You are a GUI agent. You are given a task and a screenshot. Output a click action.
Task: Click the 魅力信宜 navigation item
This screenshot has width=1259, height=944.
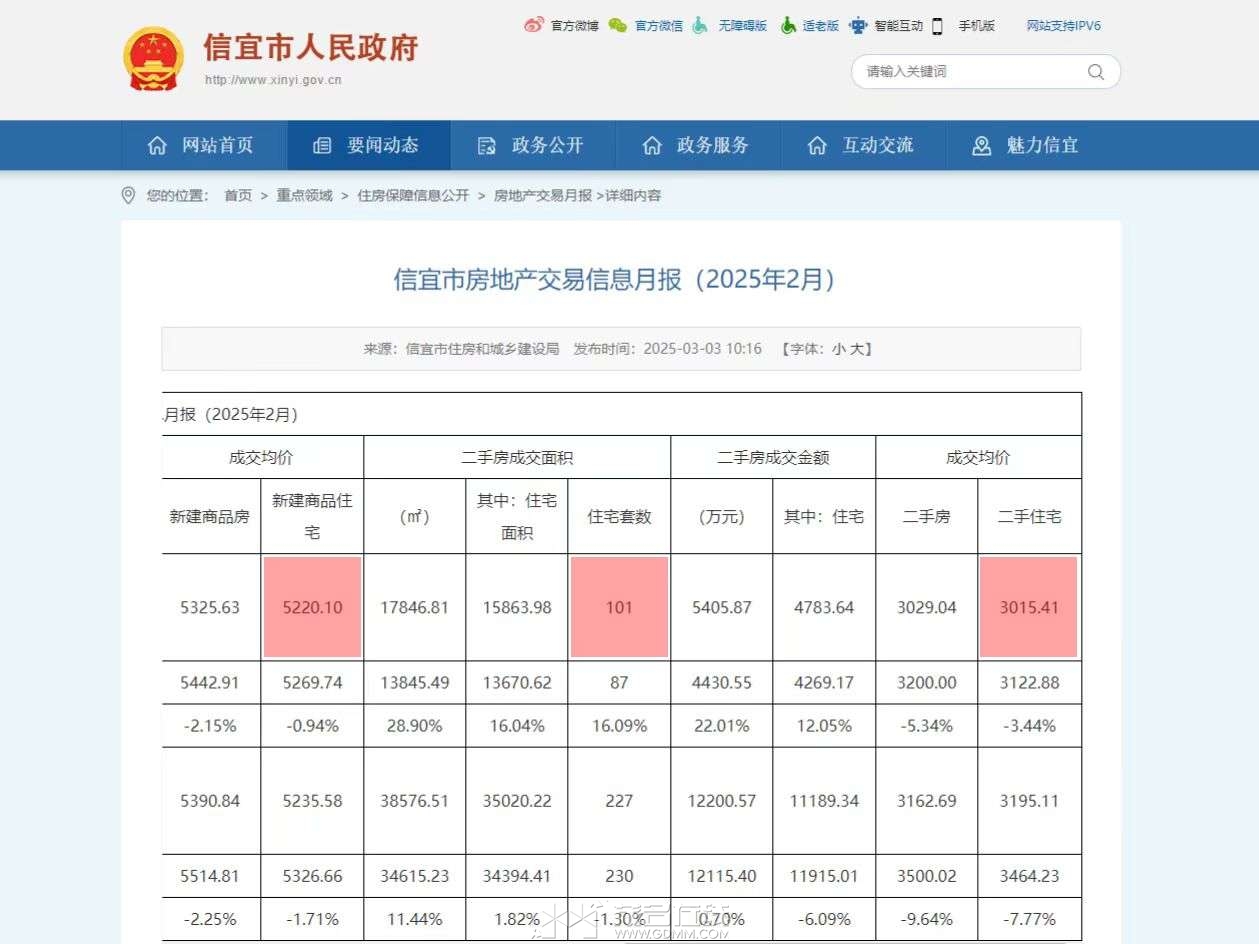coord(1027,146)
